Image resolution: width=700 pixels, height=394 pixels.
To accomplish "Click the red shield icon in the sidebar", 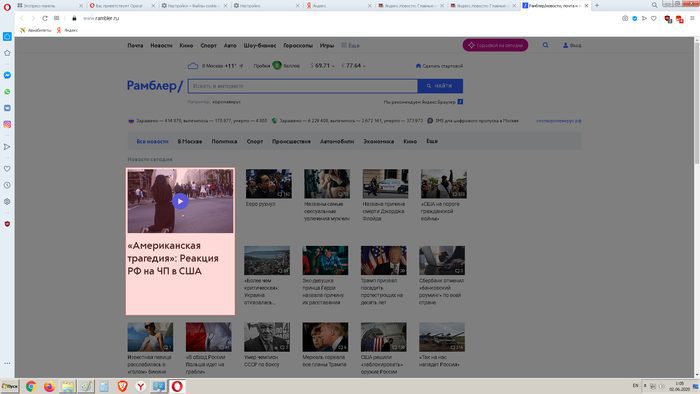I will 7,224.
